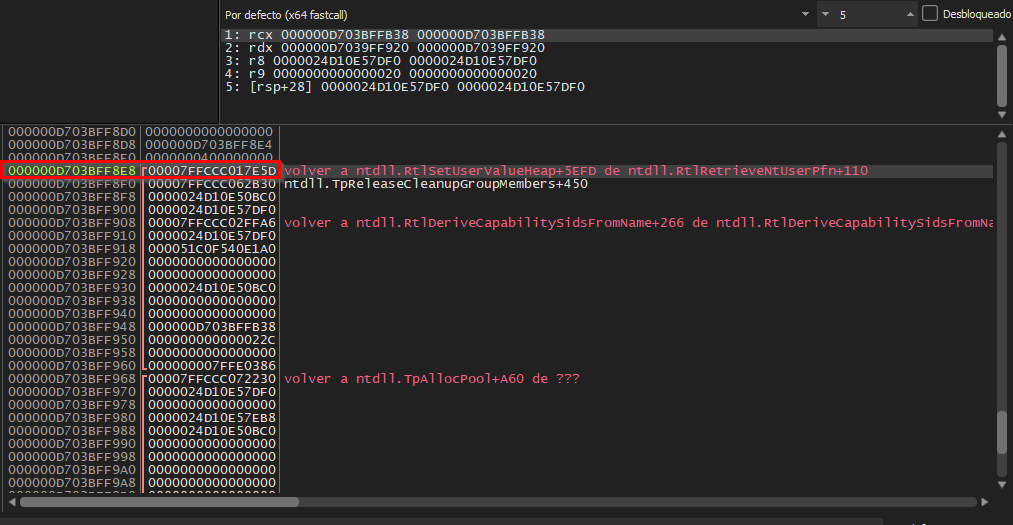Select the rcx argument row

click(x=385, y=35)
